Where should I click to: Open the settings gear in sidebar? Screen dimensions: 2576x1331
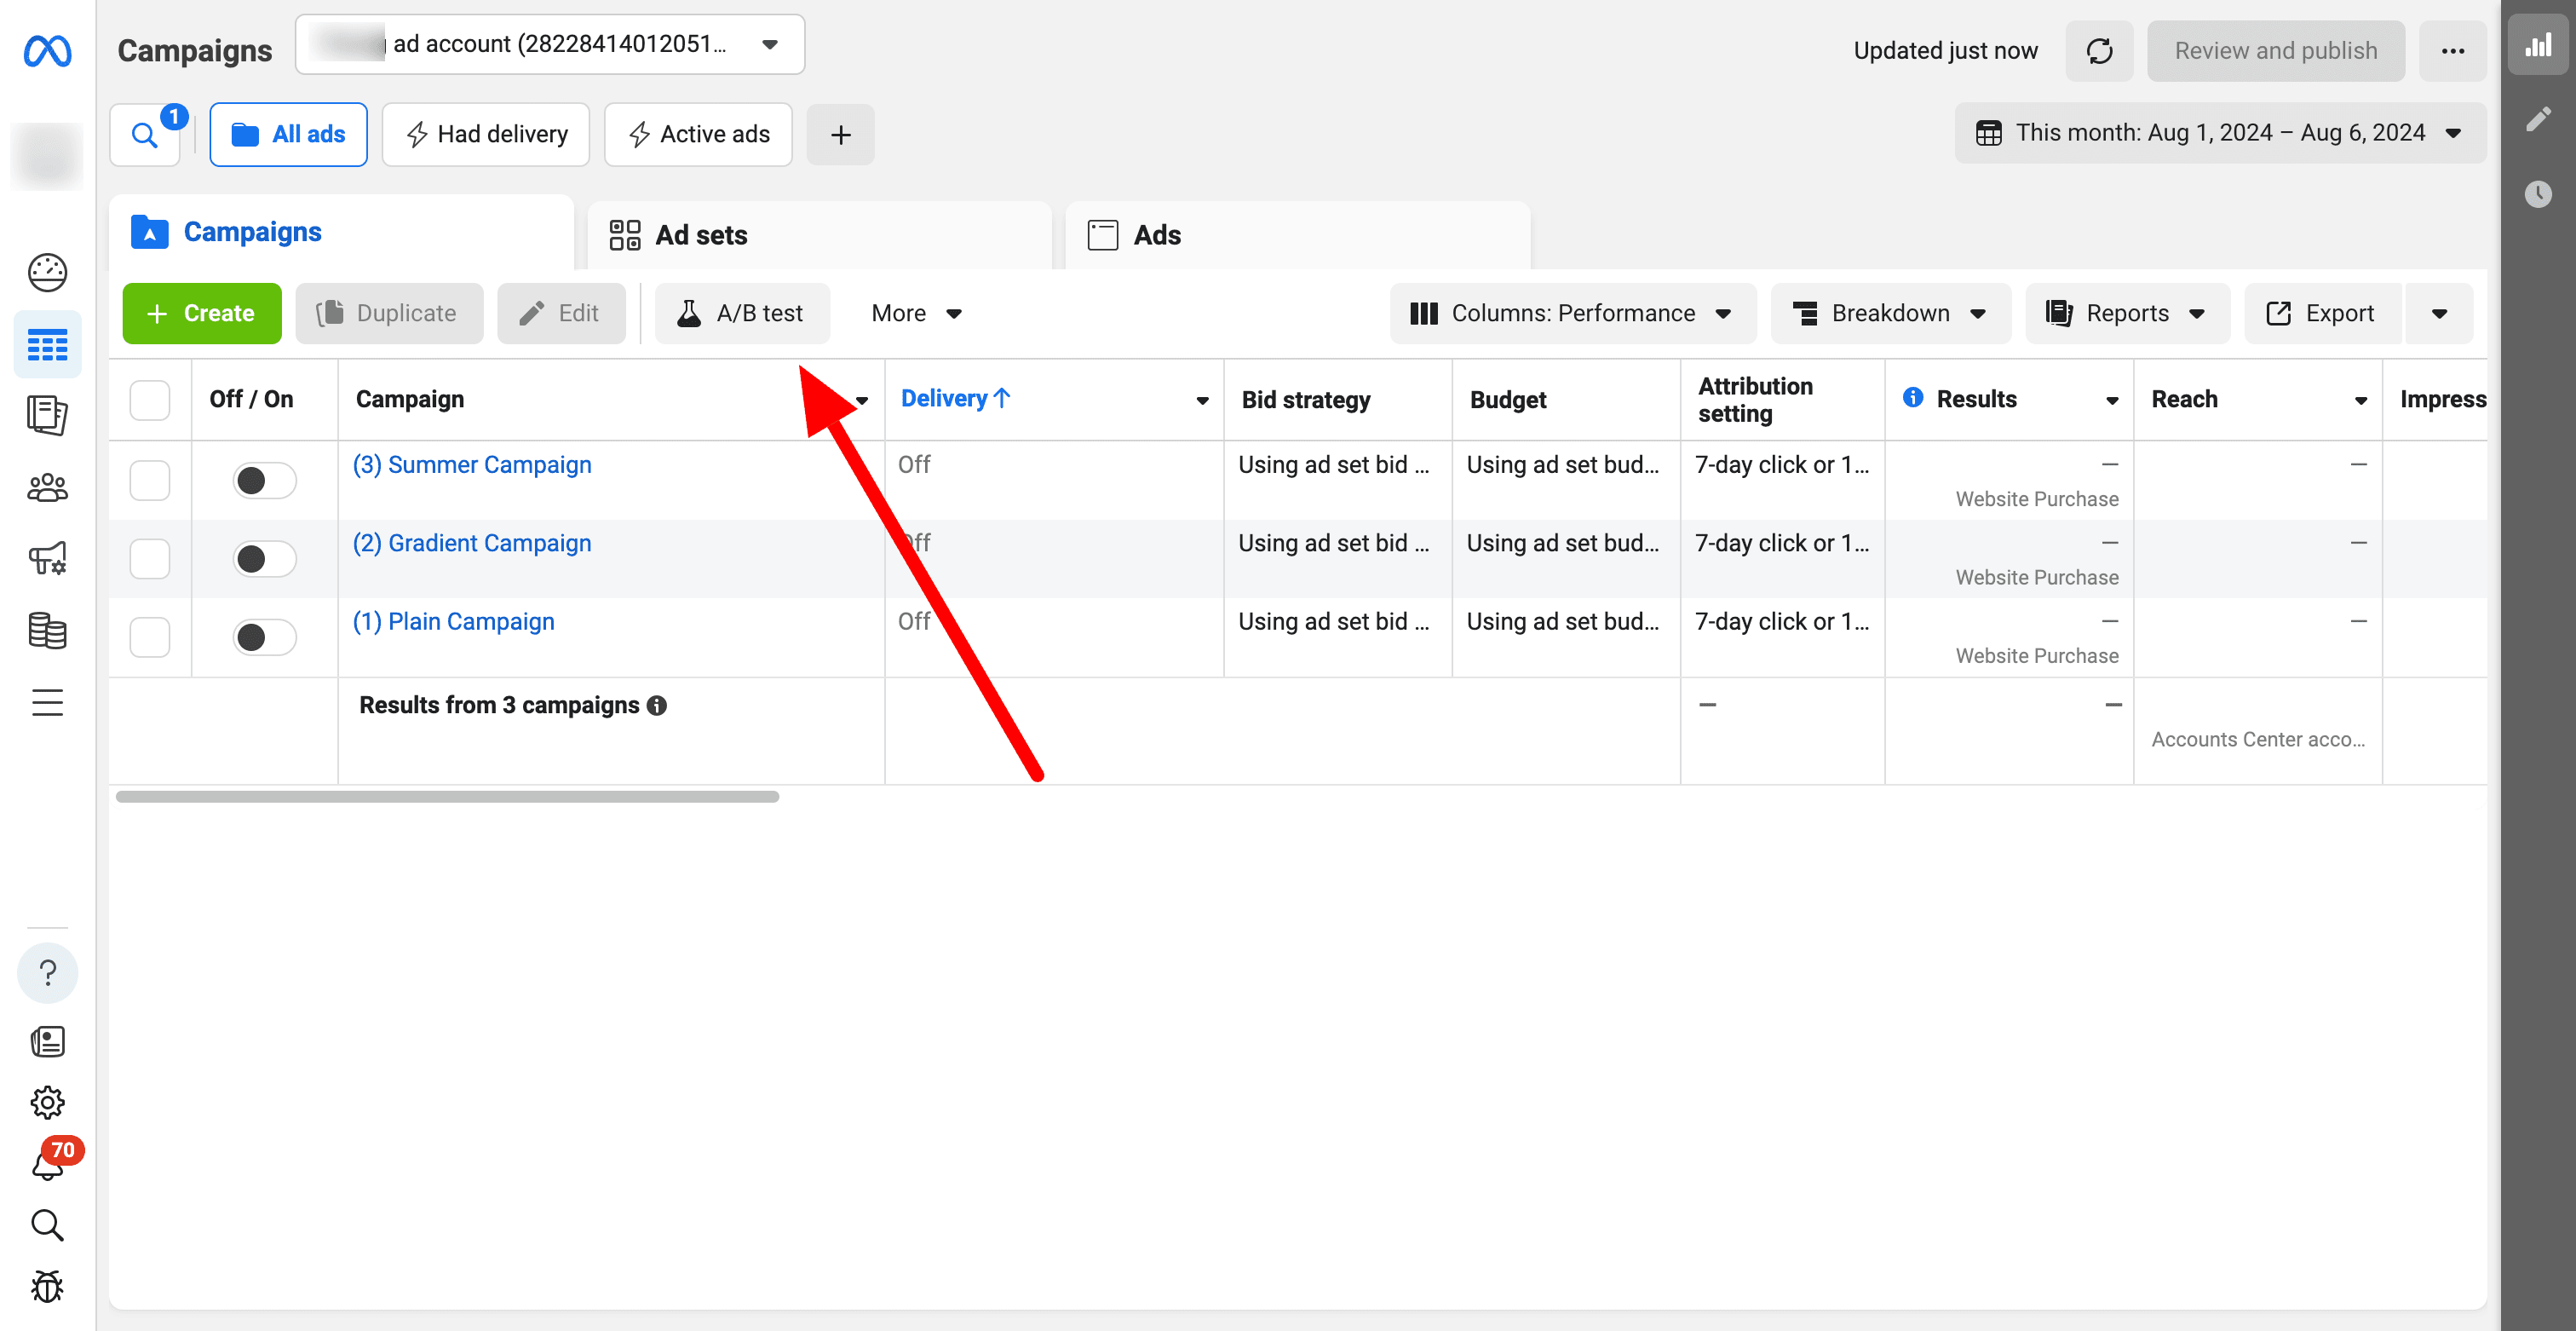tap(47, 1102)
